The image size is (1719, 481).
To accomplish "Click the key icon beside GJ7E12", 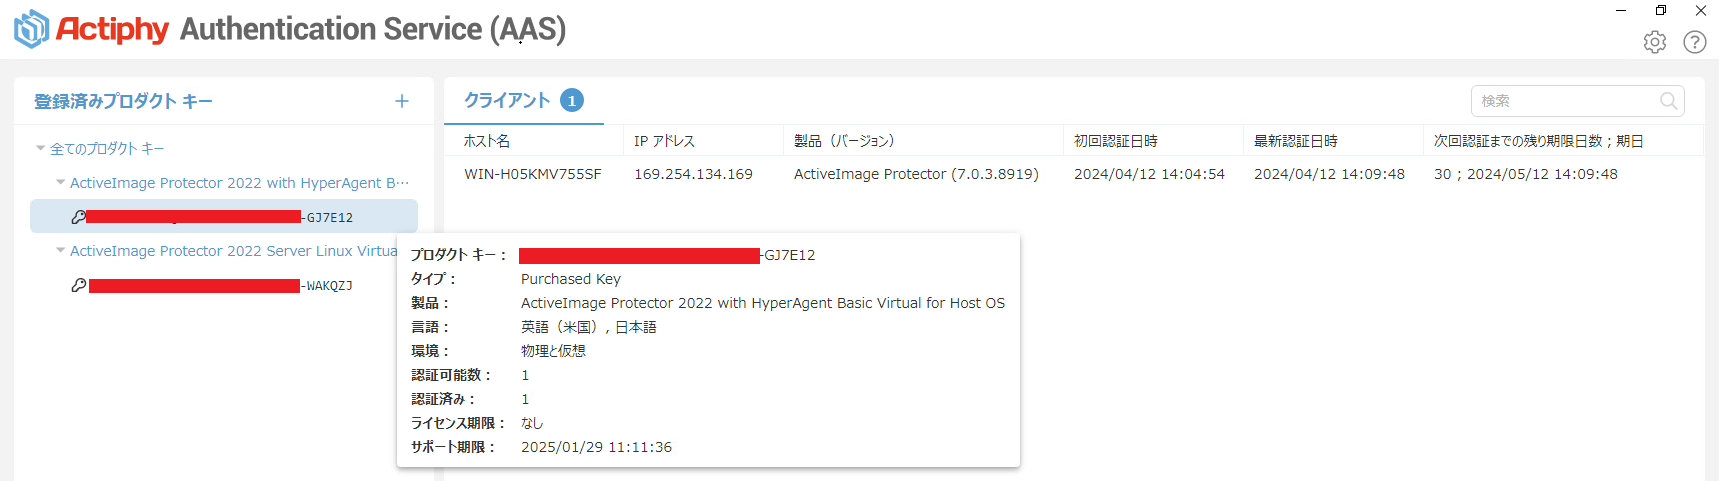I will click(x=78, y=217).
